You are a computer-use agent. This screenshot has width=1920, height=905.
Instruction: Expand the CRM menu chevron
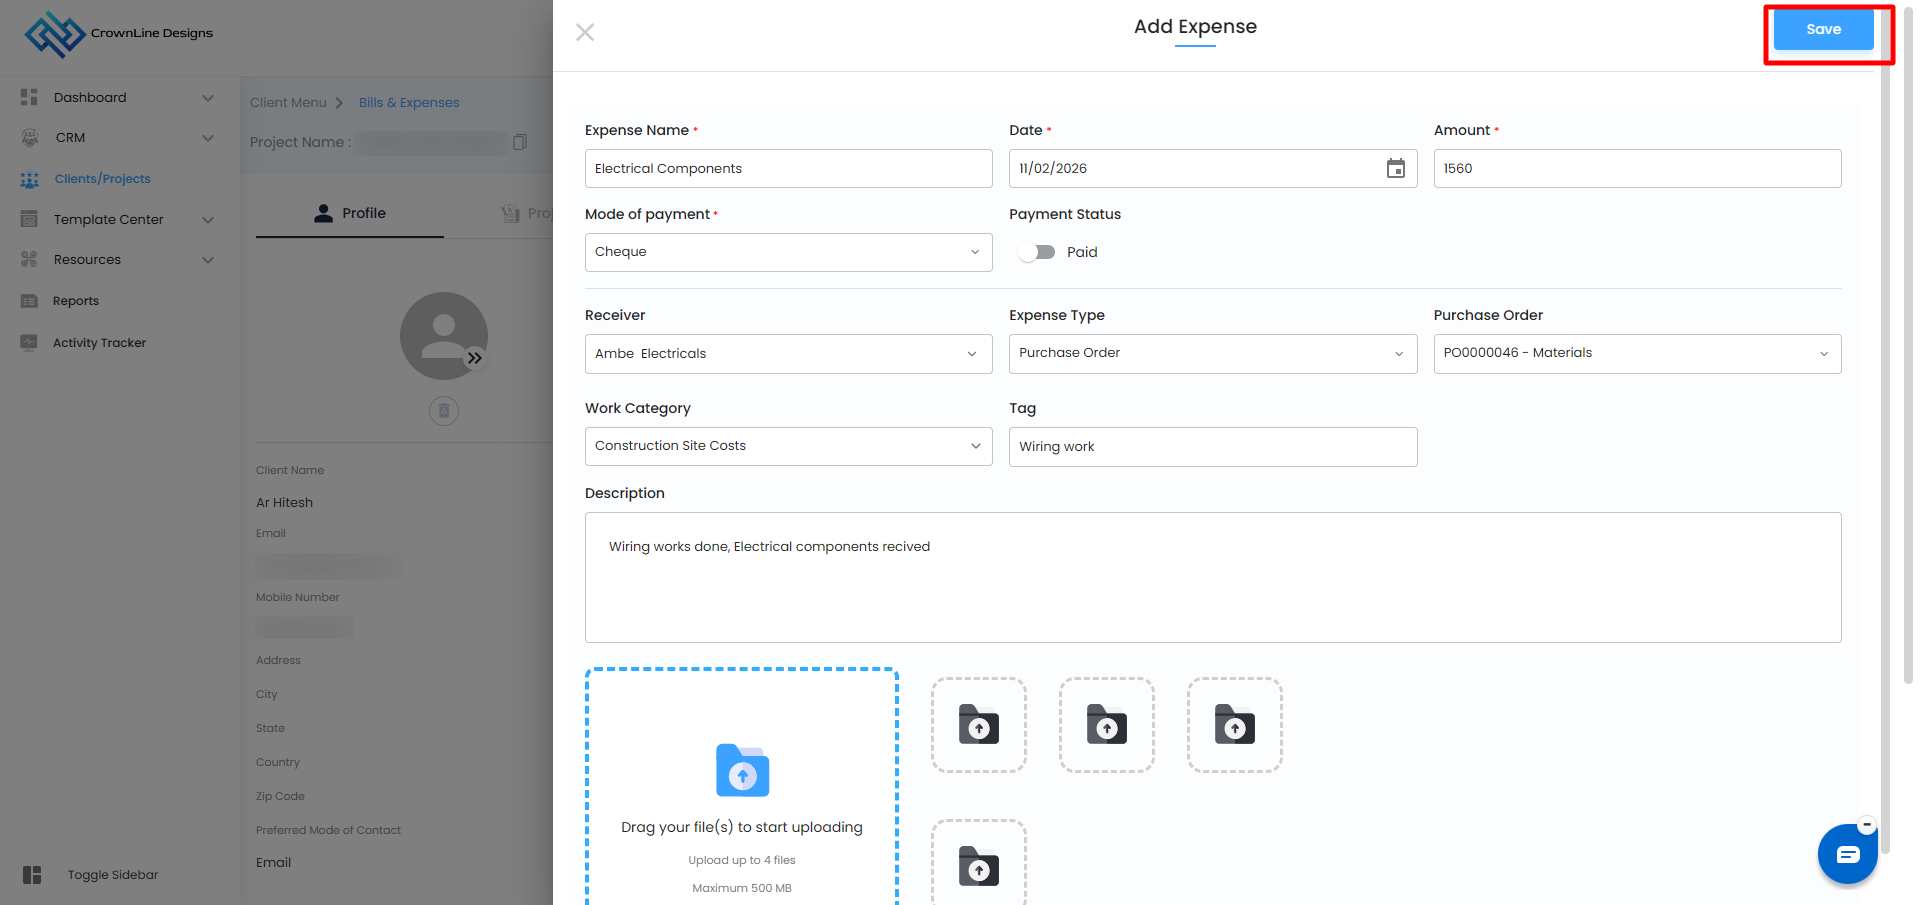pos(208,137)
